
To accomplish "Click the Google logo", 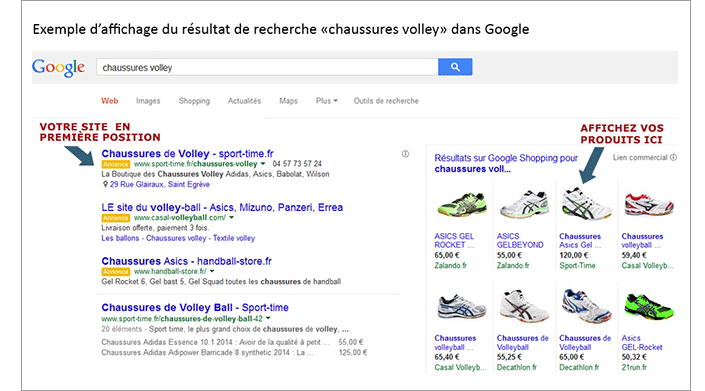I will point(58,68).
